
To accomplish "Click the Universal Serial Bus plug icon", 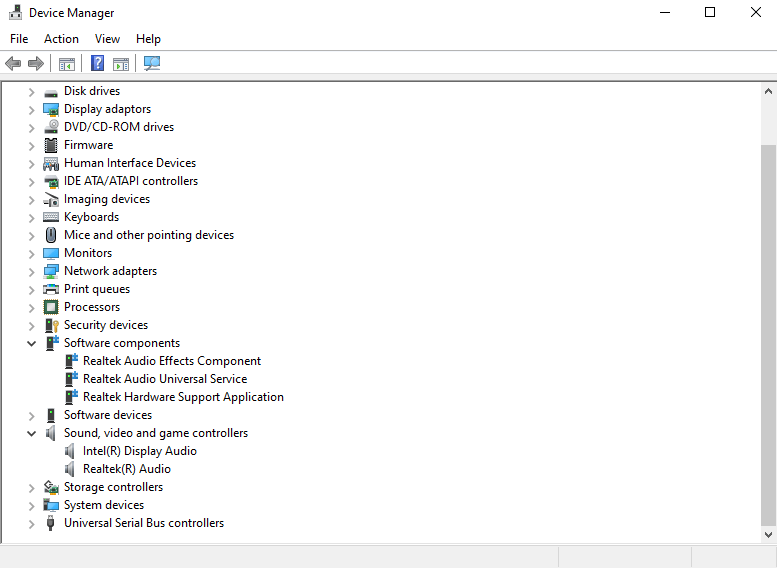I will point(50,523).
